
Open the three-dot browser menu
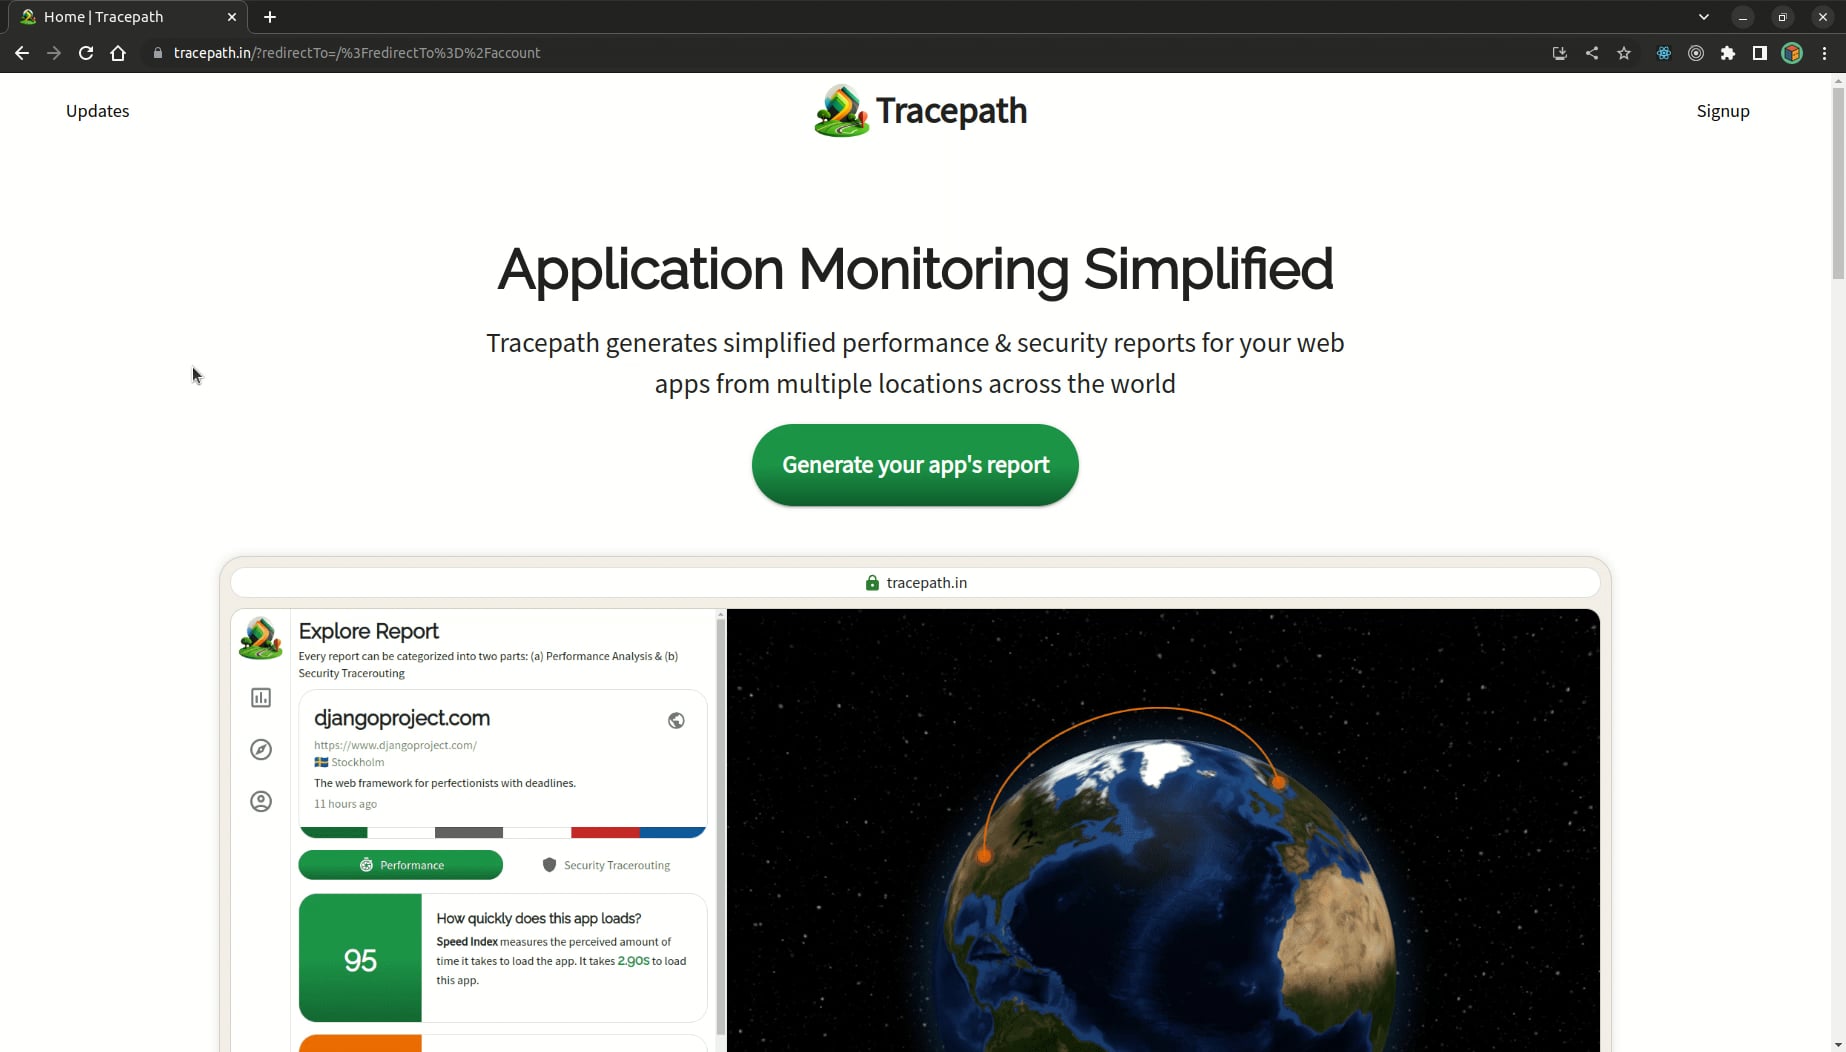[1826, 53]
